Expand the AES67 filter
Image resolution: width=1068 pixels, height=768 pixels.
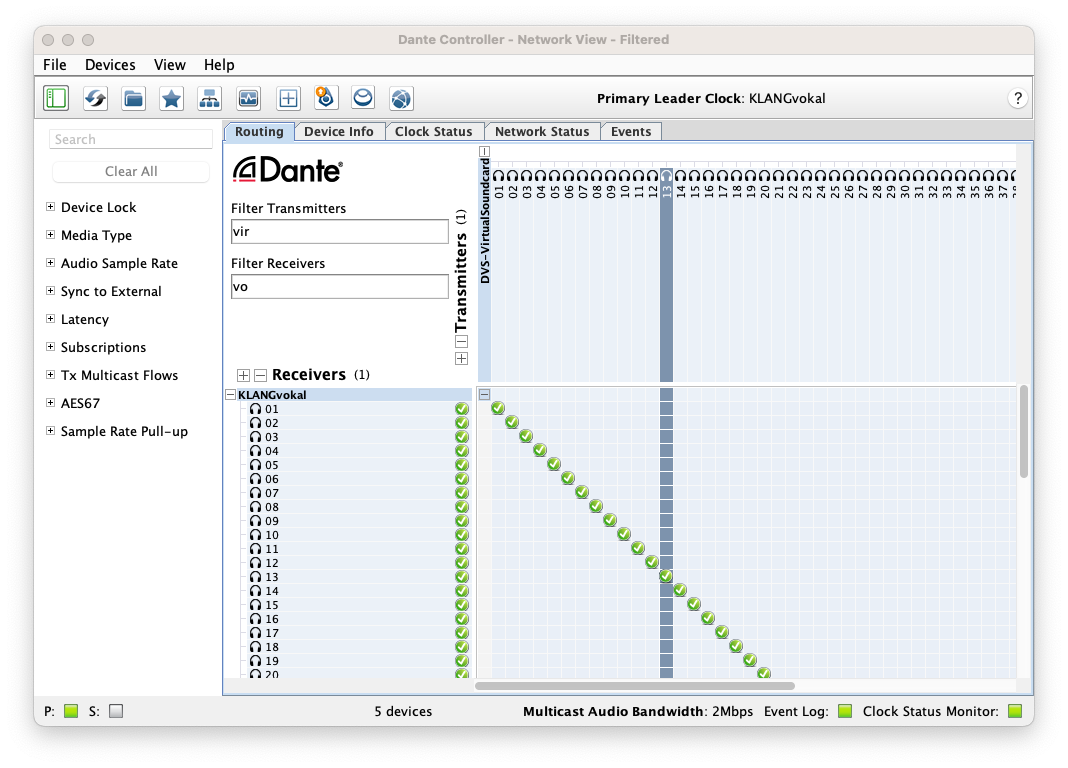50,402
